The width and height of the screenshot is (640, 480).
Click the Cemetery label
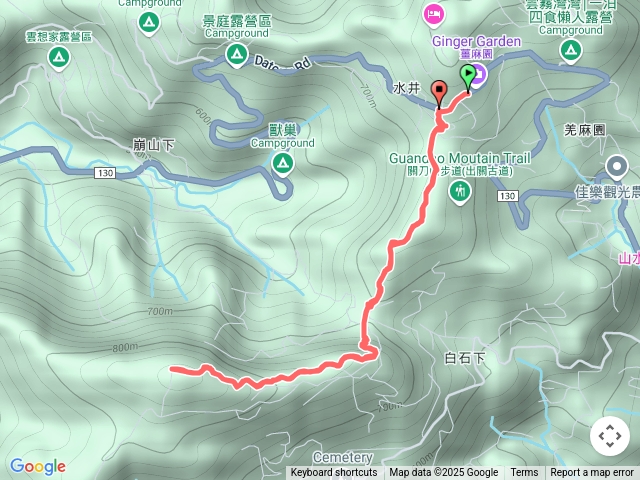click(343, 458)
